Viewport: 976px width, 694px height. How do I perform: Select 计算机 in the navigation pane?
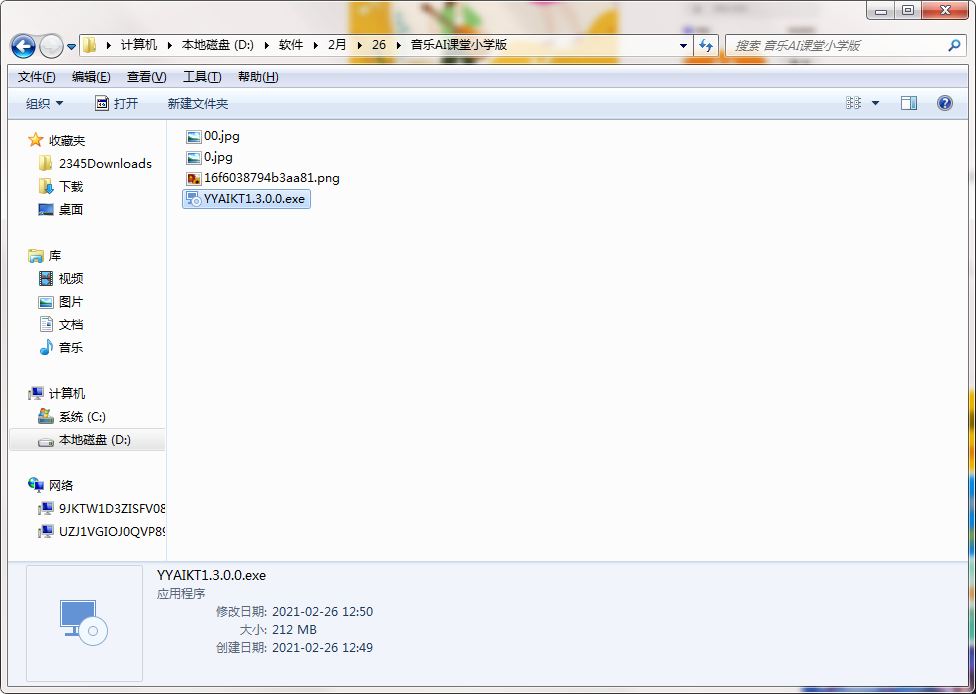coord(67,394)
